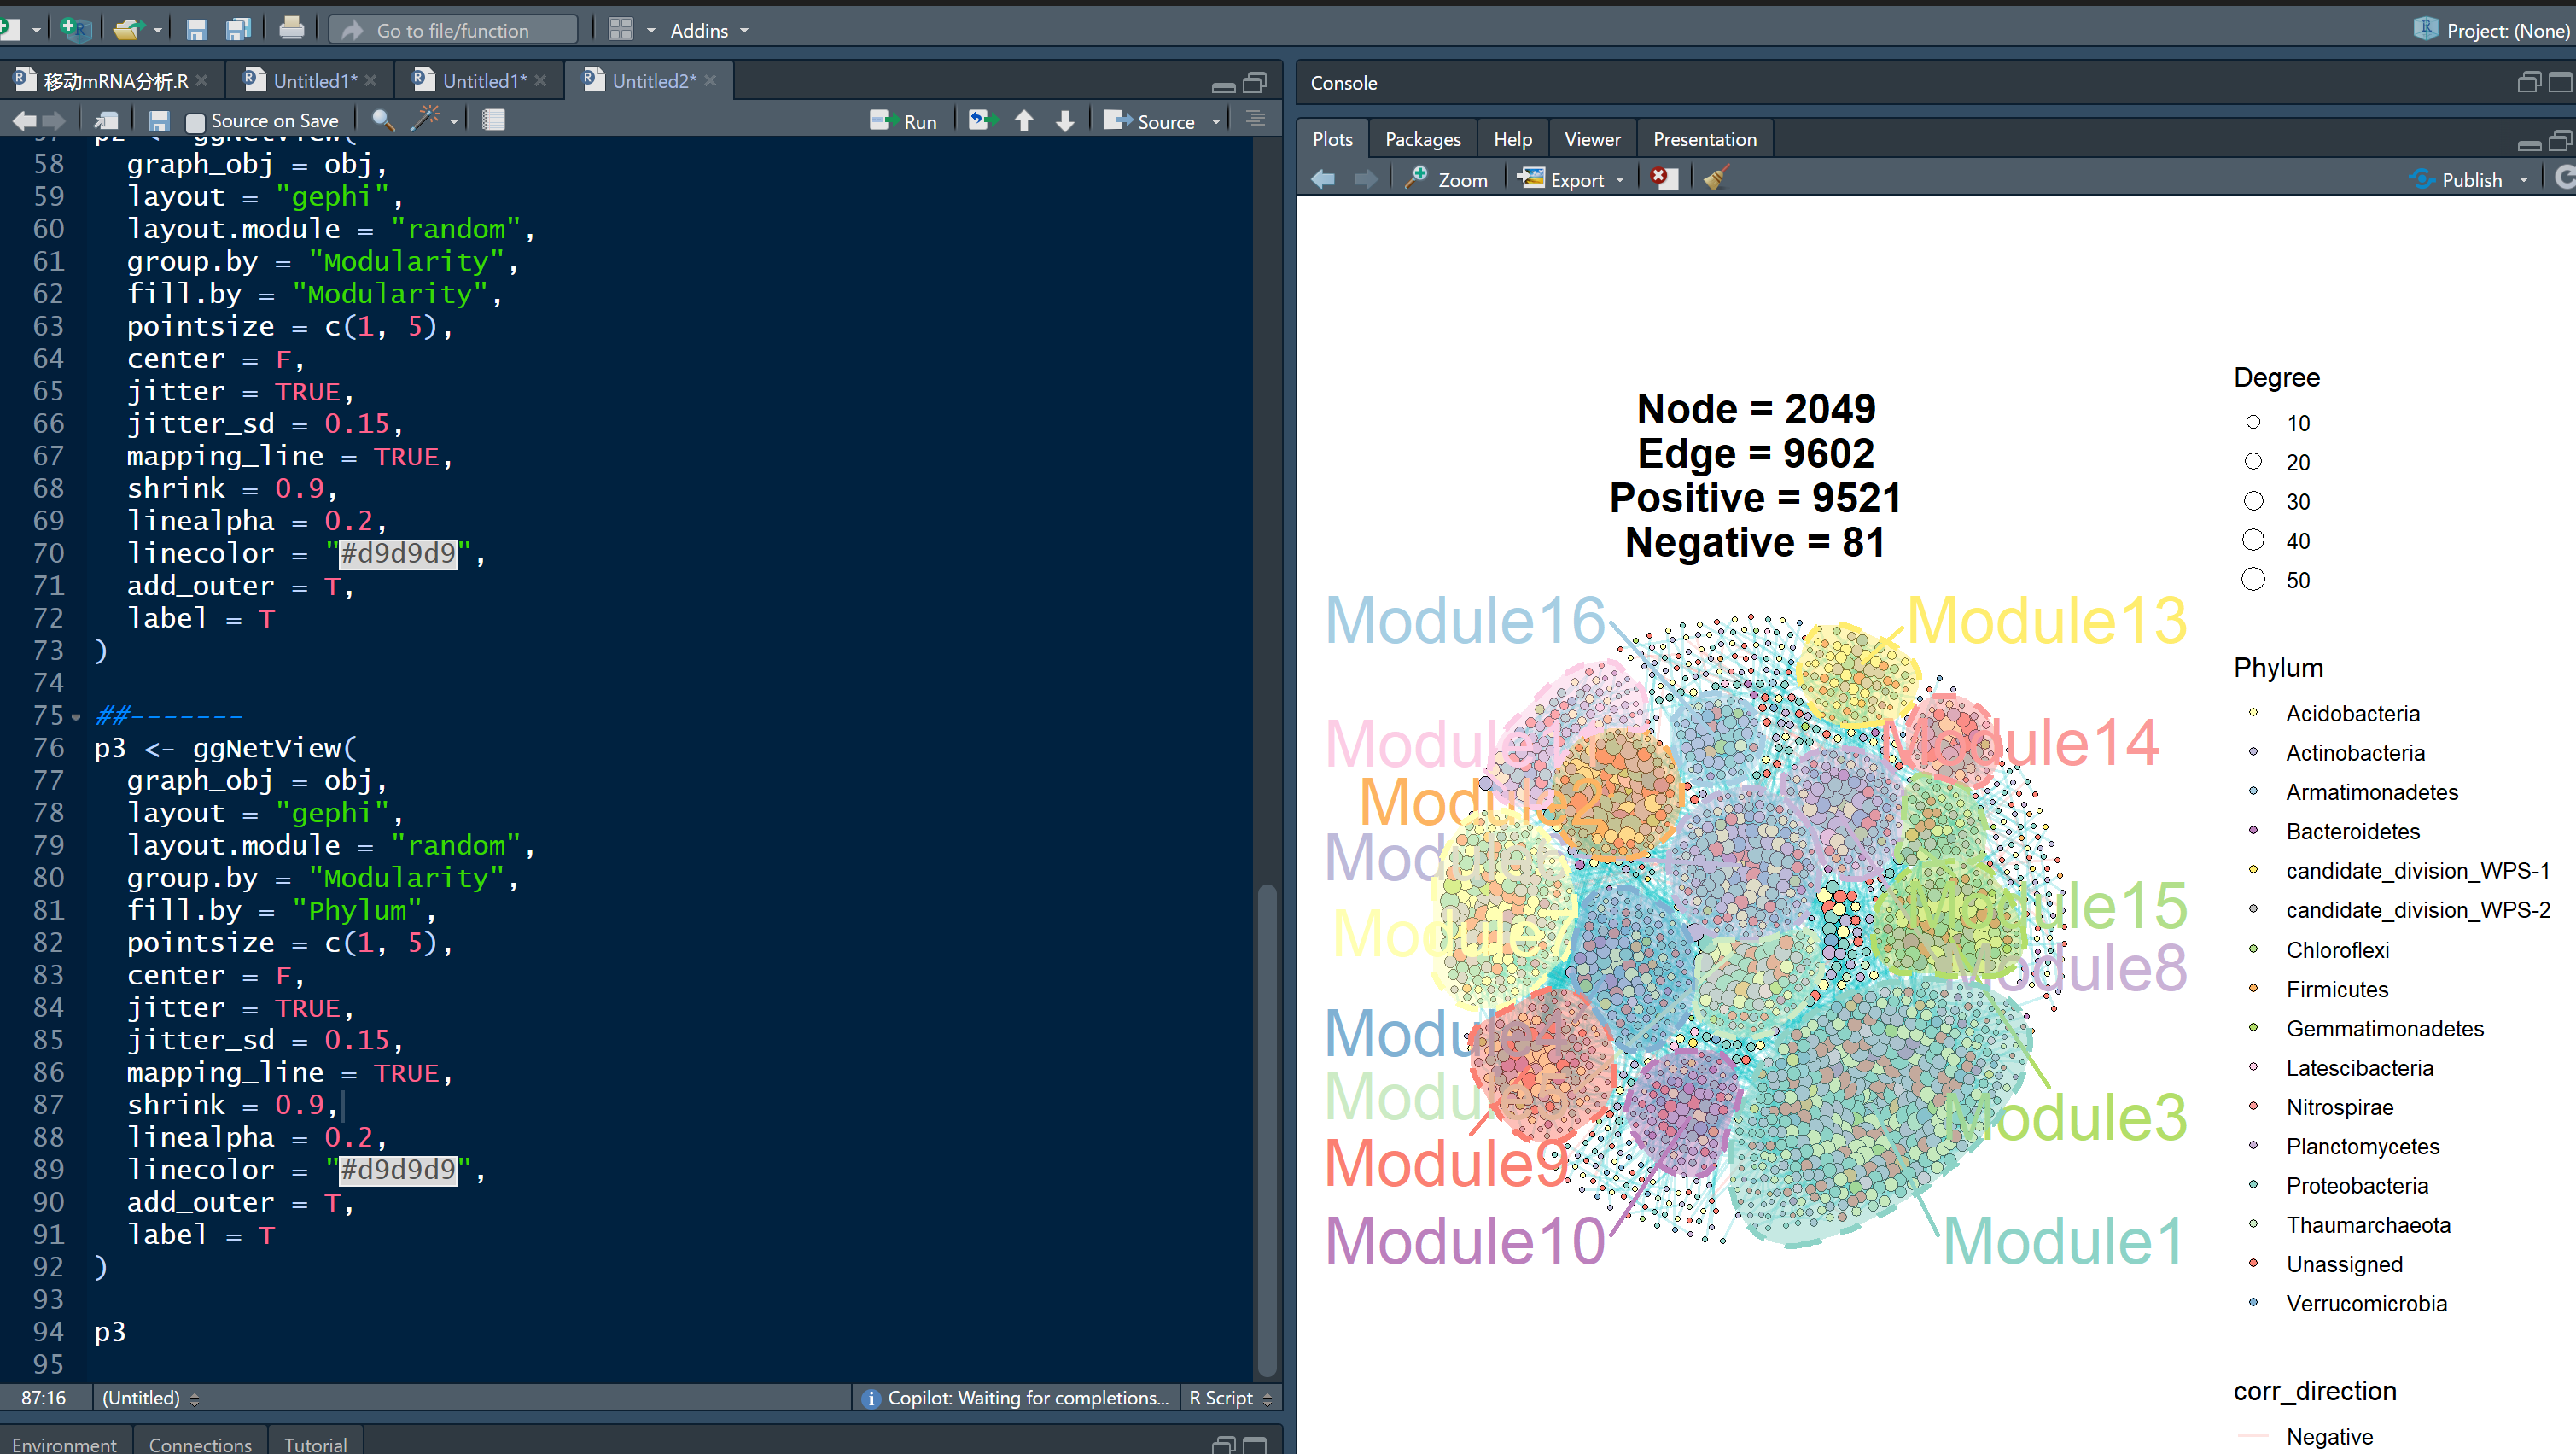The height and width of the screenshot is (1454, 2576).
Task: Click the find/replace magnifier icon
Action: click(382, 121)
